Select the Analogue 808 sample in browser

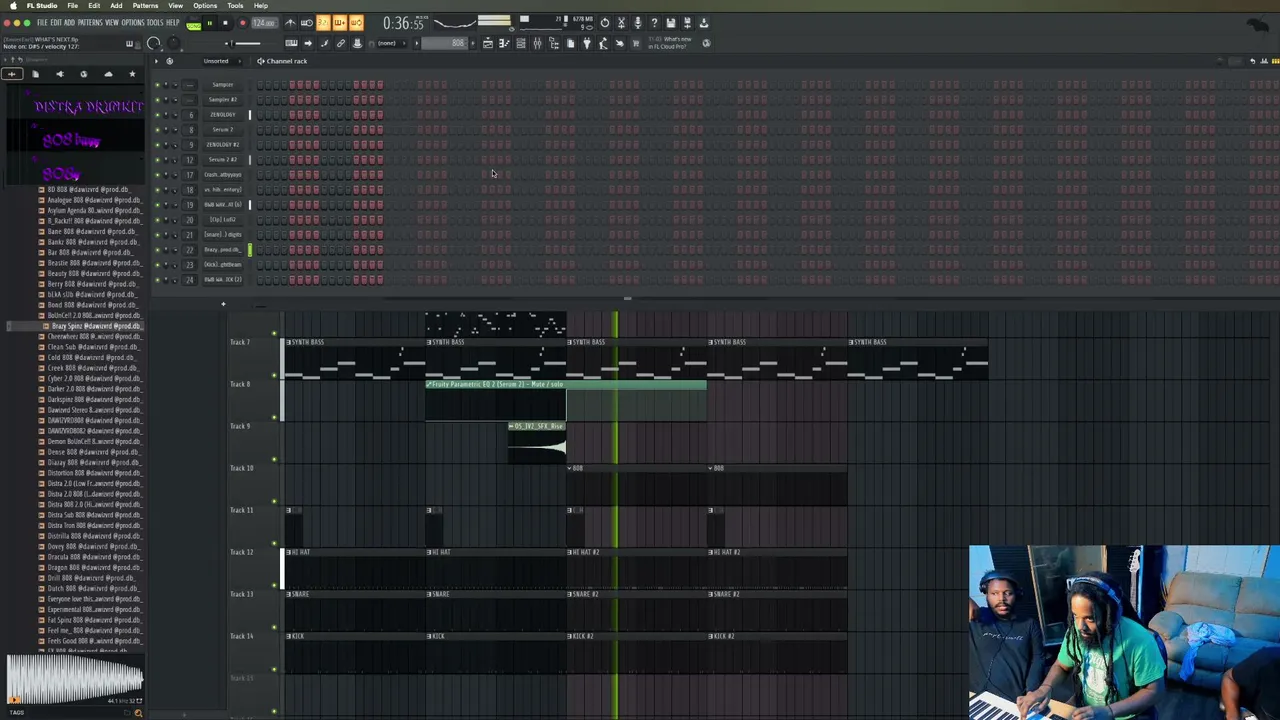tap(91, 200)
